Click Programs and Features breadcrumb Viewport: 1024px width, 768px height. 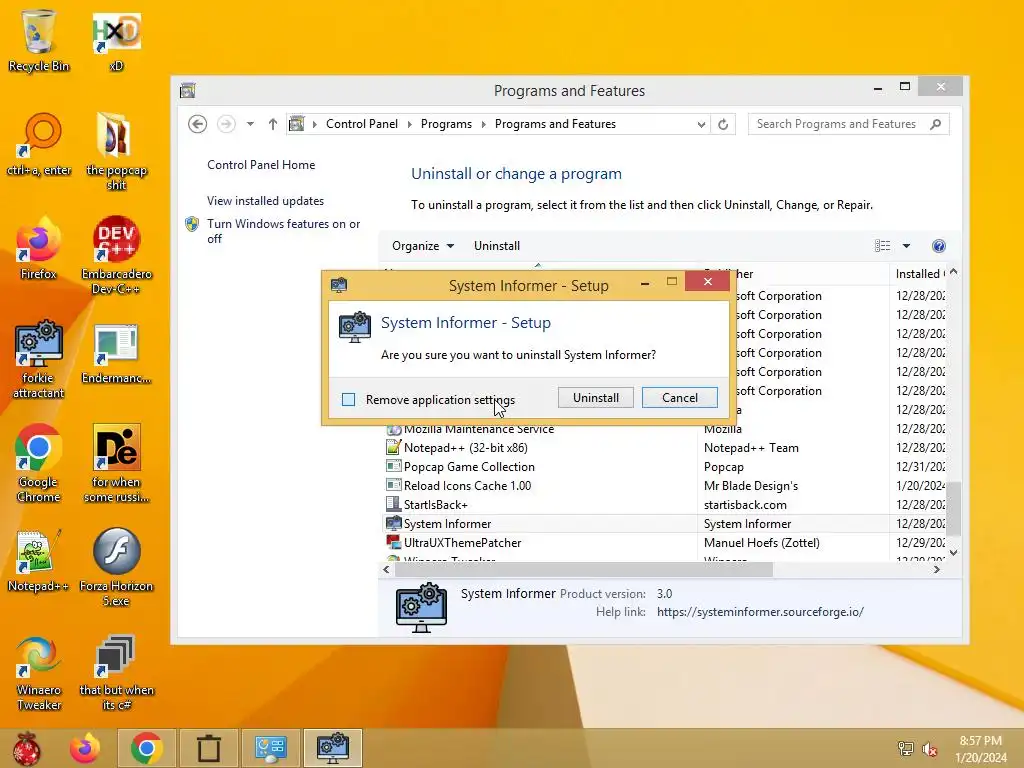point(555,124)
